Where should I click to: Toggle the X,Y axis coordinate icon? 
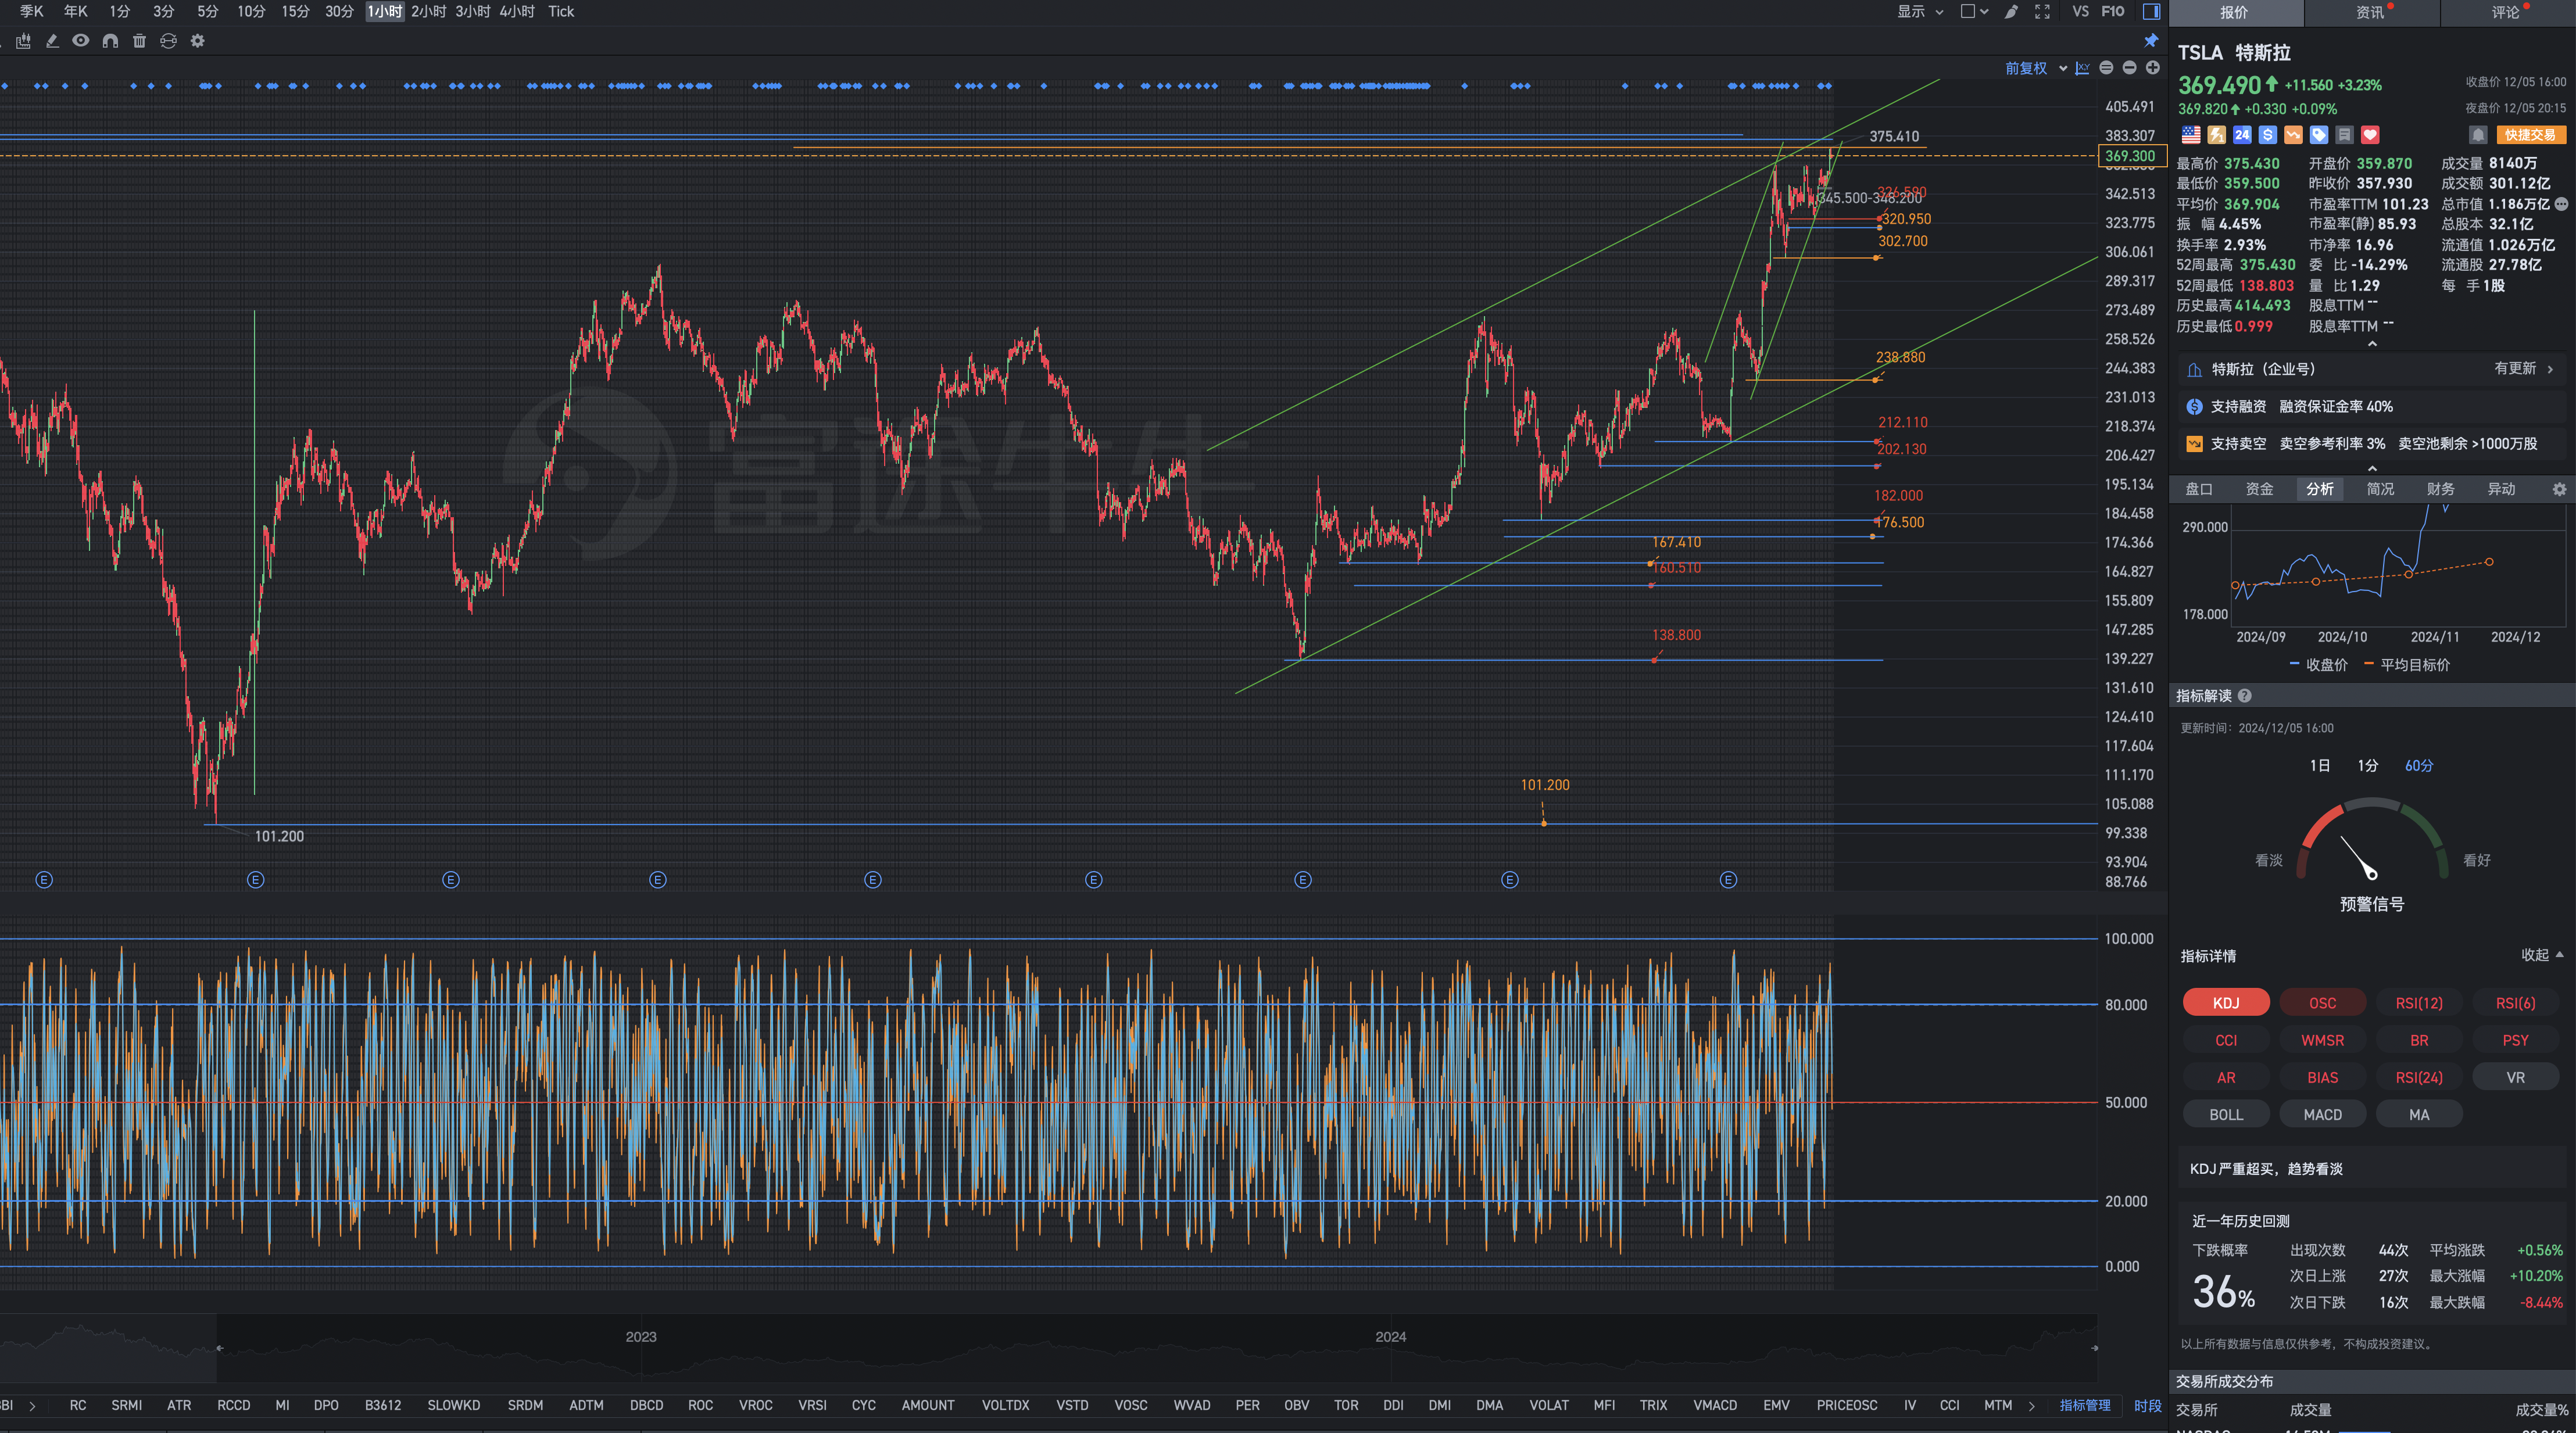2082,68
